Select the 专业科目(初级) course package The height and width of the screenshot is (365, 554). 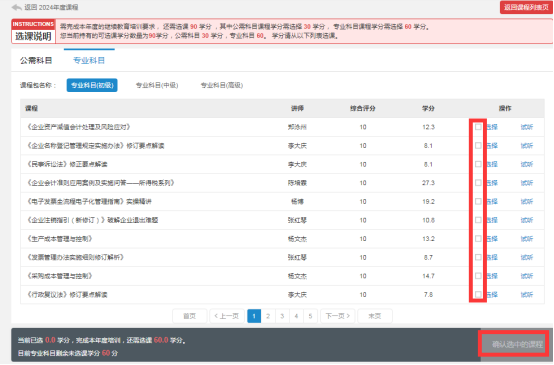pos(92,85)
